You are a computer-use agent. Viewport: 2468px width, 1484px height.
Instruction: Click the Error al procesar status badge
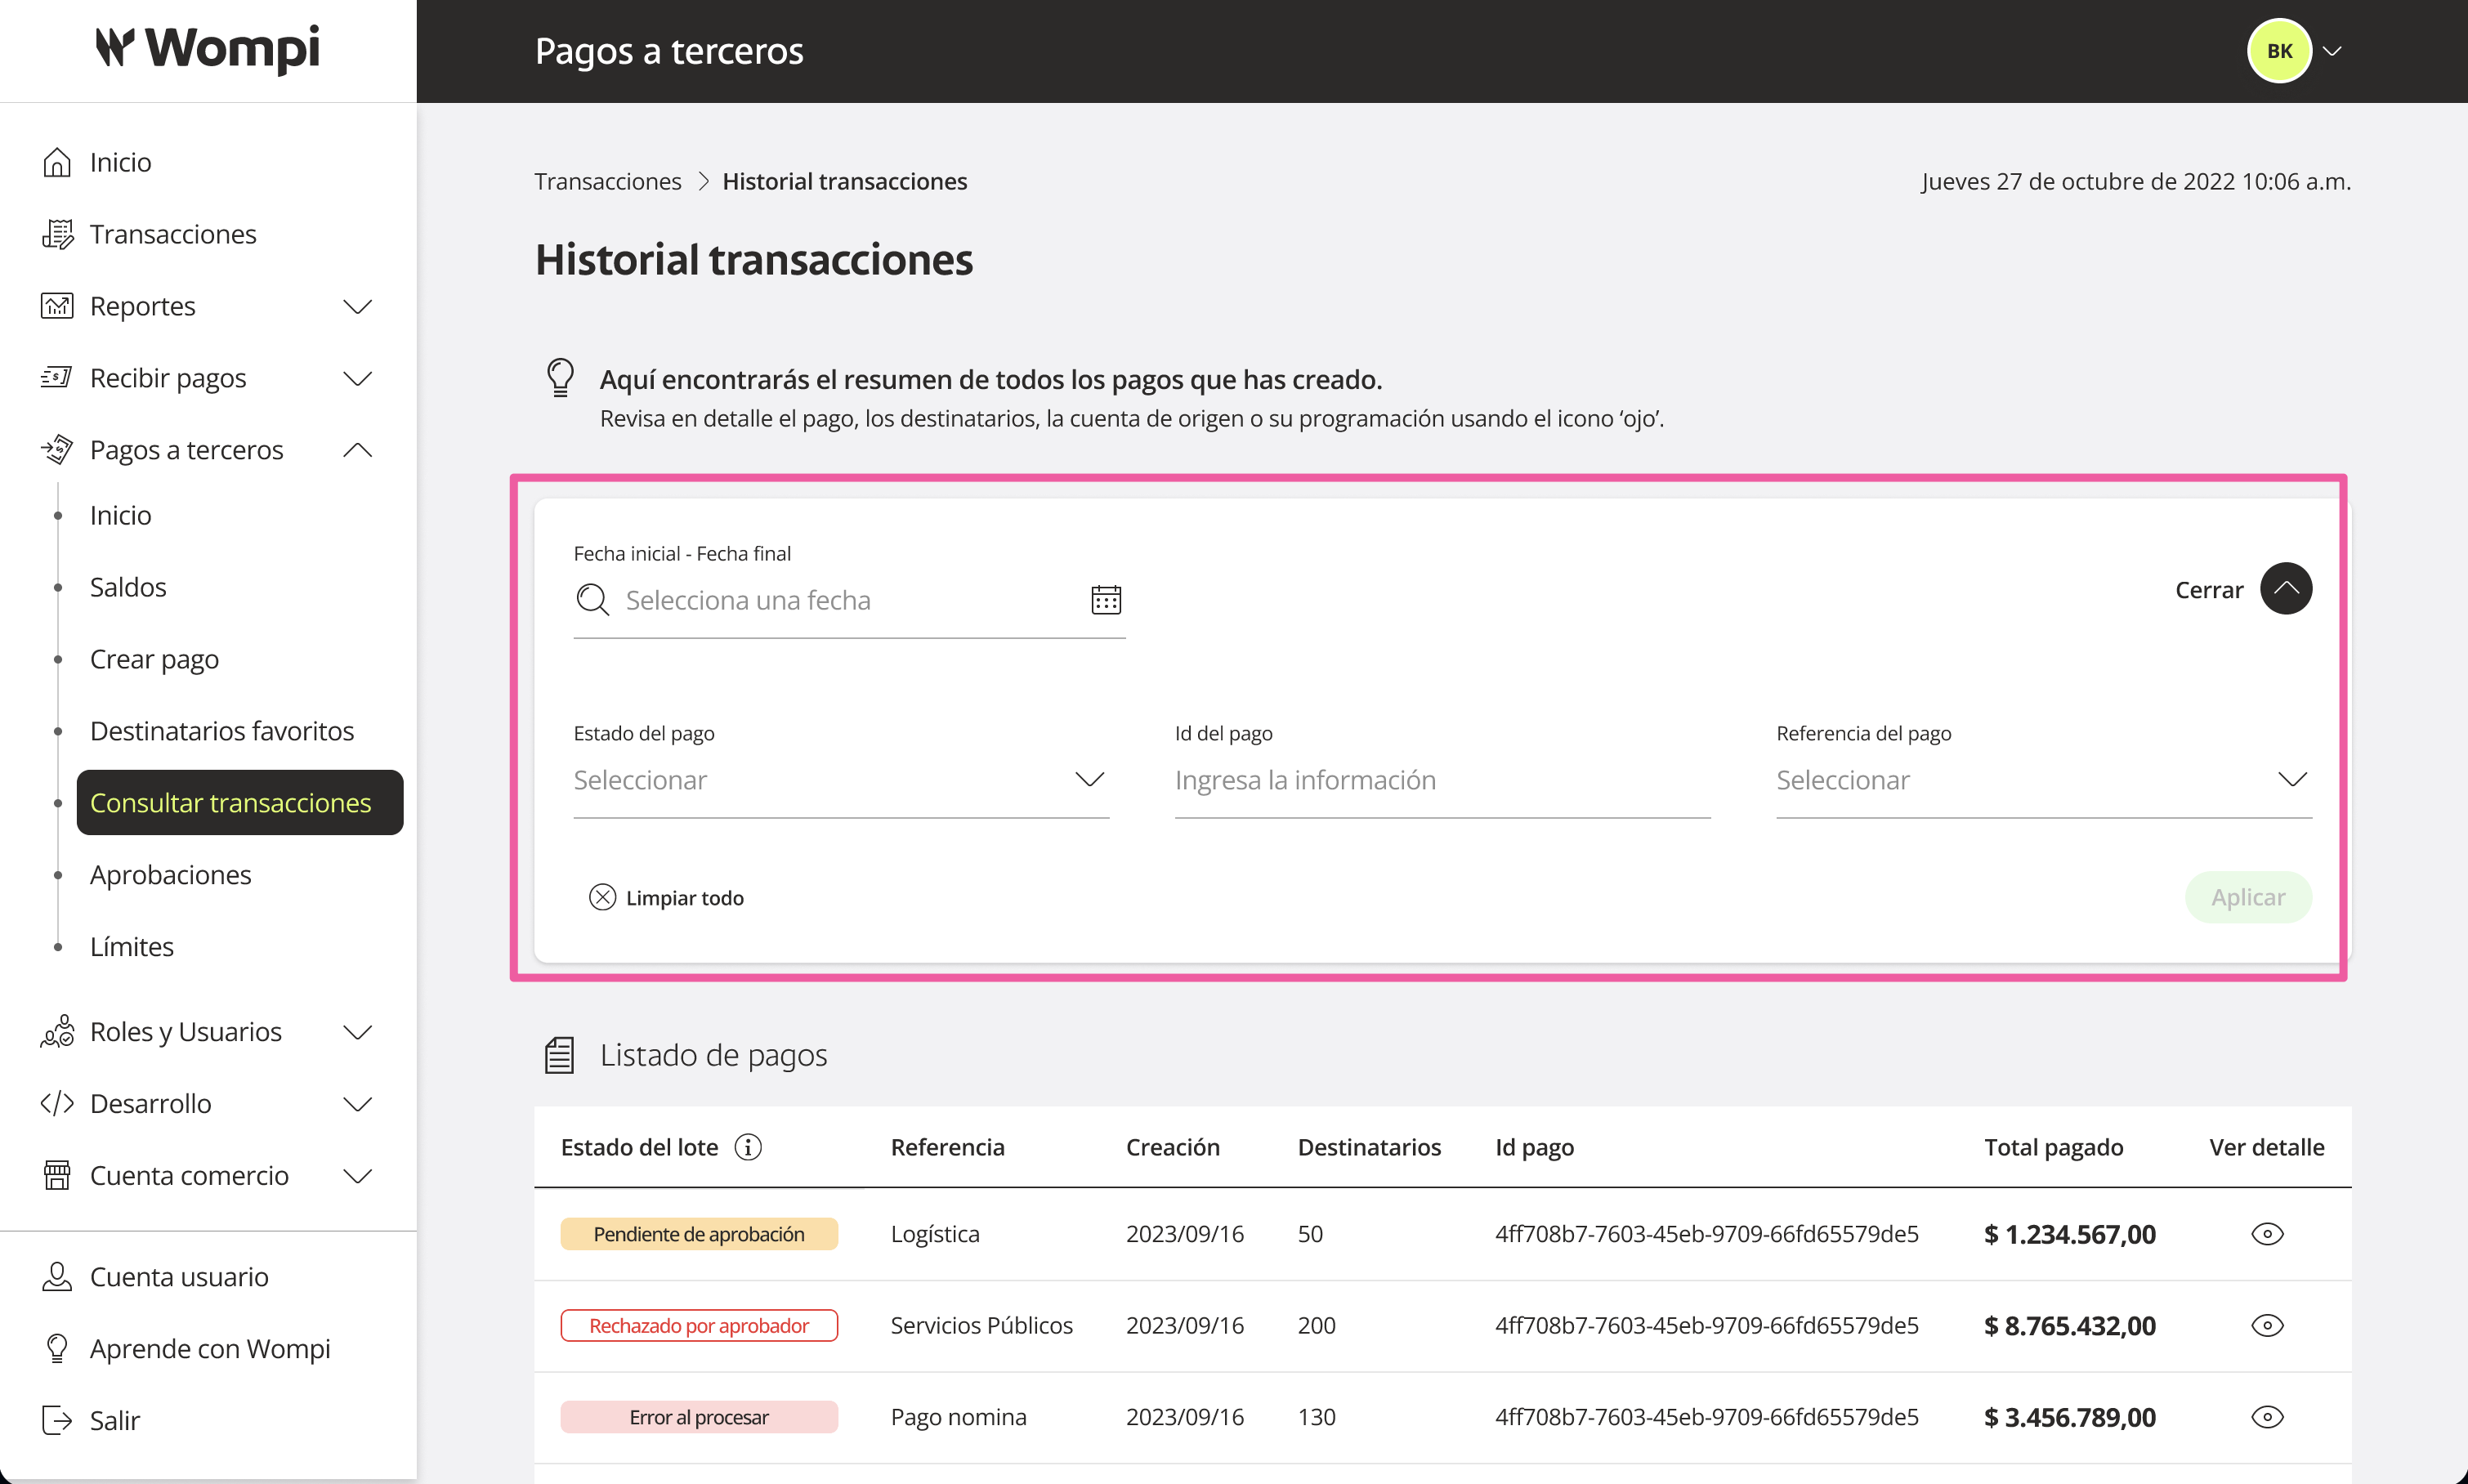click(699, 1417)
